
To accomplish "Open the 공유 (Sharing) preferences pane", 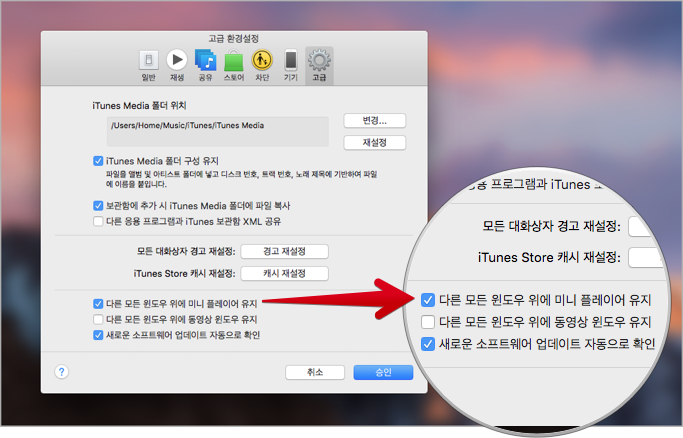I will (x=205, y=65).
